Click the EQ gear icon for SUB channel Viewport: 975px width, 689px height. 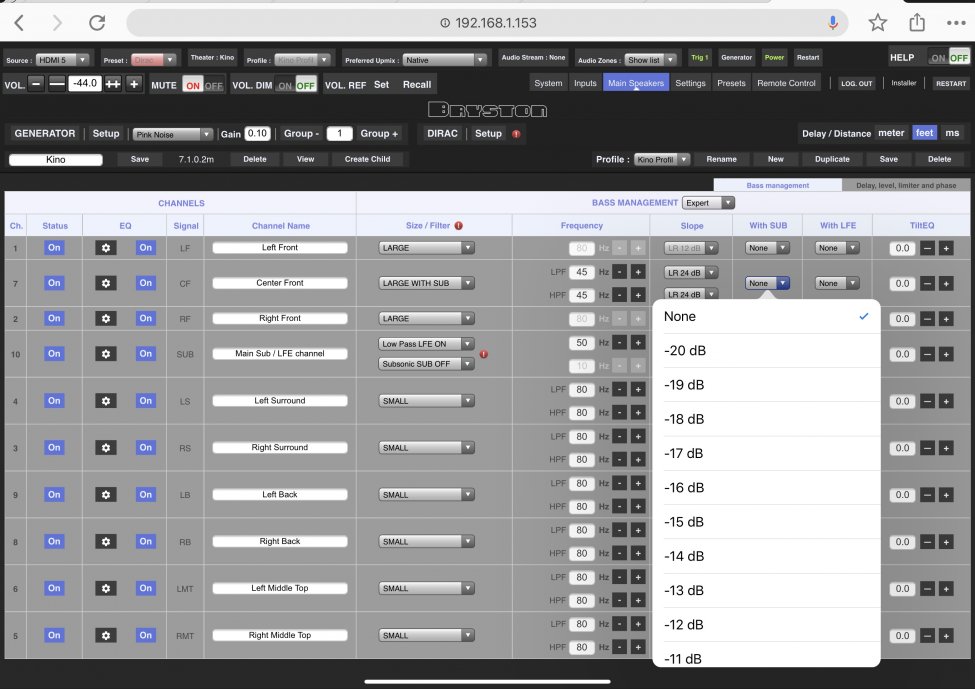[105, 354]
